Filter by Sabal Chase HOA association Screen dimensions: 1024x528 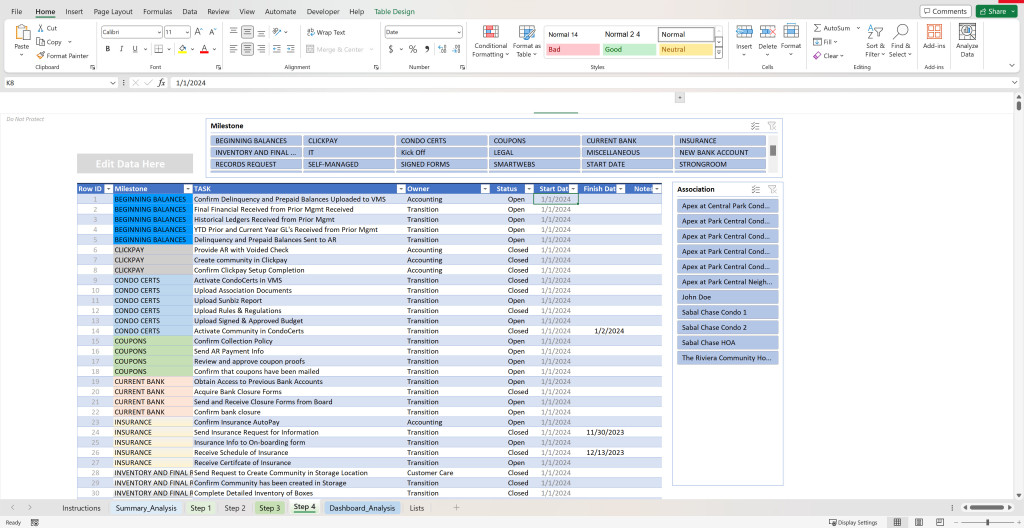pyautogui.click(x=728, y=342)
